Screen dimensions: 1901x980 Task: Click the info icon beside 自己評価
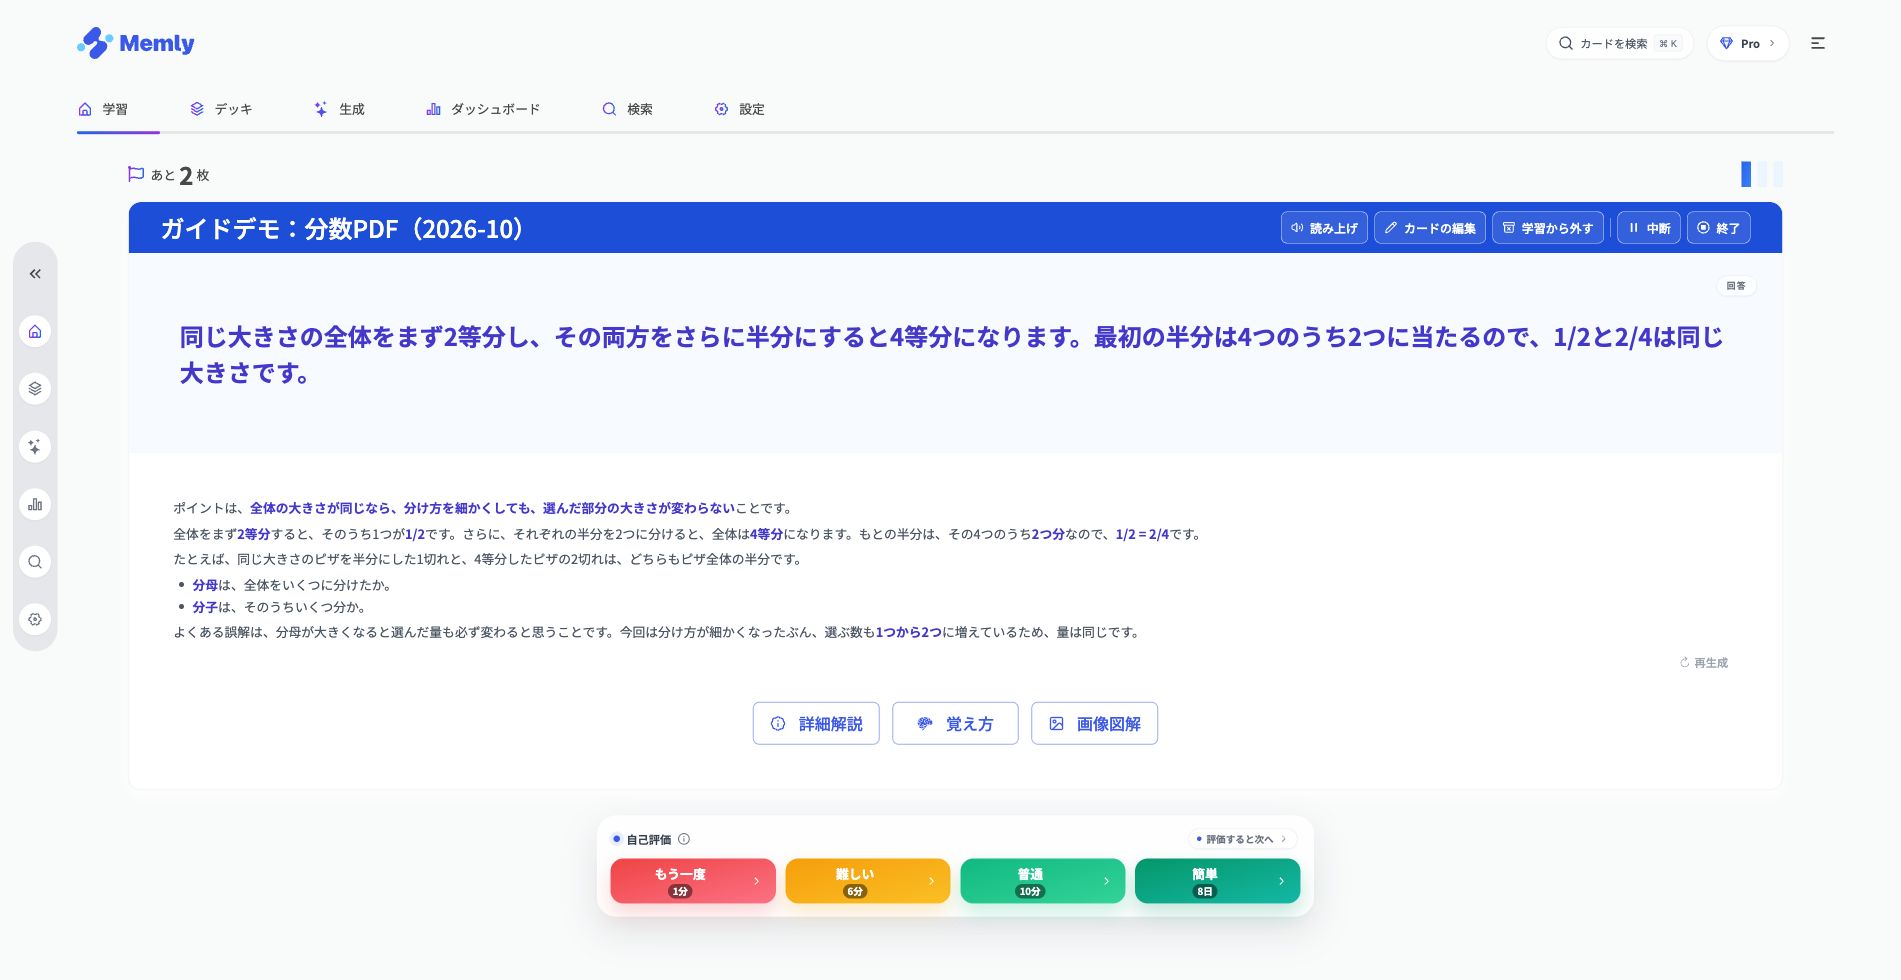coord(684,839)
